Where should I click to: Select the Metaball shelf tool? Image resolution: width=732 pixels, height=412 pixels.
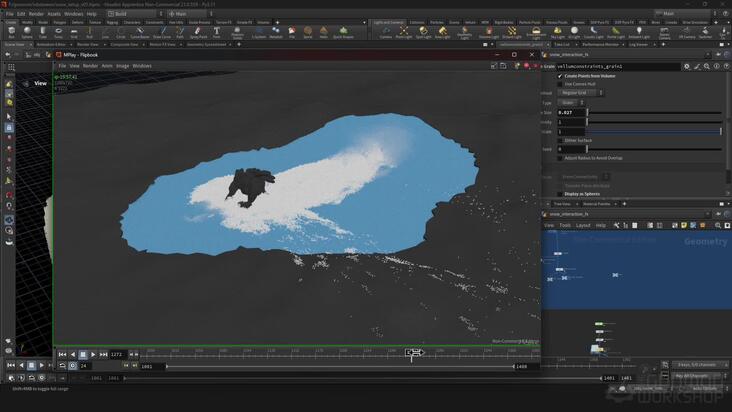point(276,32)
